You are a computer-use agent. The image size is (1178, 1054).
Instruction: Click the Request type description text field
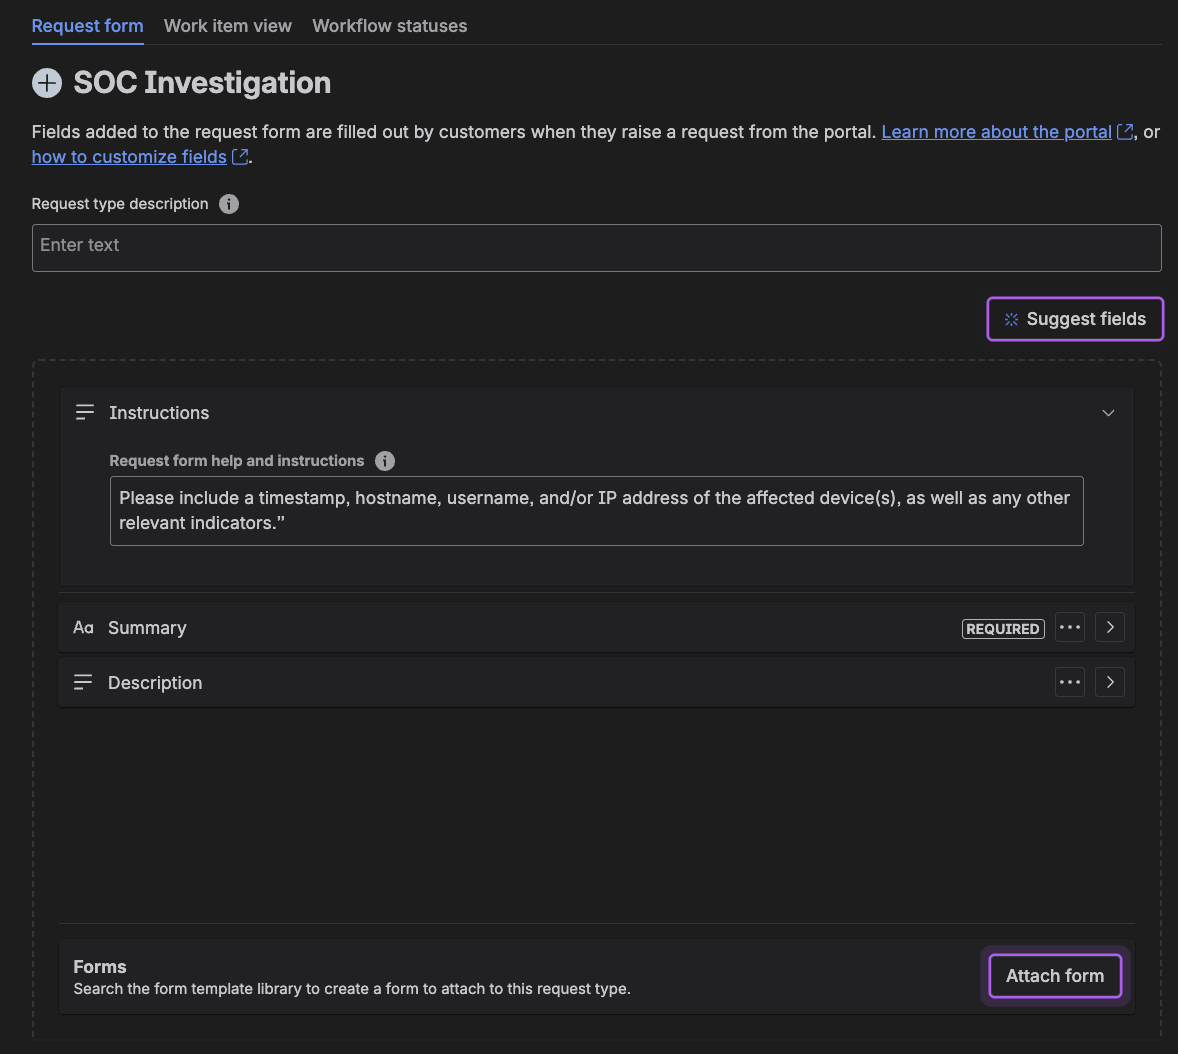pos(596,248)
